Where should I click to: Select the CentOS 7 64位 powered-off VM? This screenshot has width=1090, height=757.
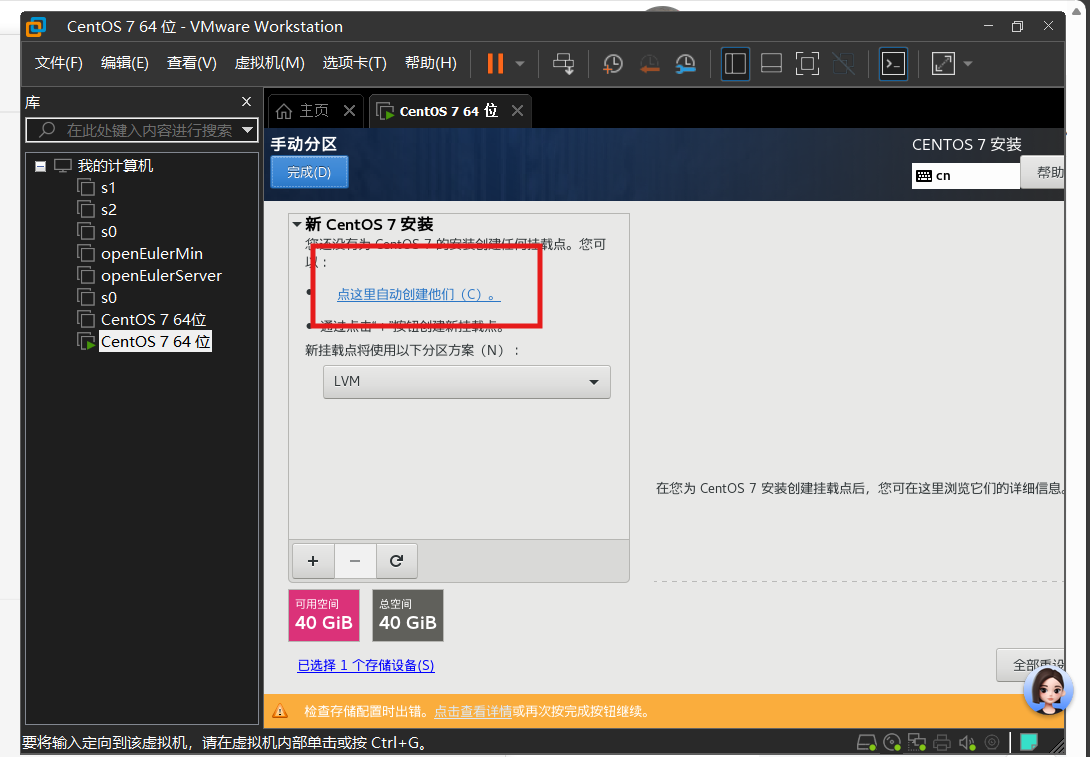pyautogui.click(x=154, y=320)
